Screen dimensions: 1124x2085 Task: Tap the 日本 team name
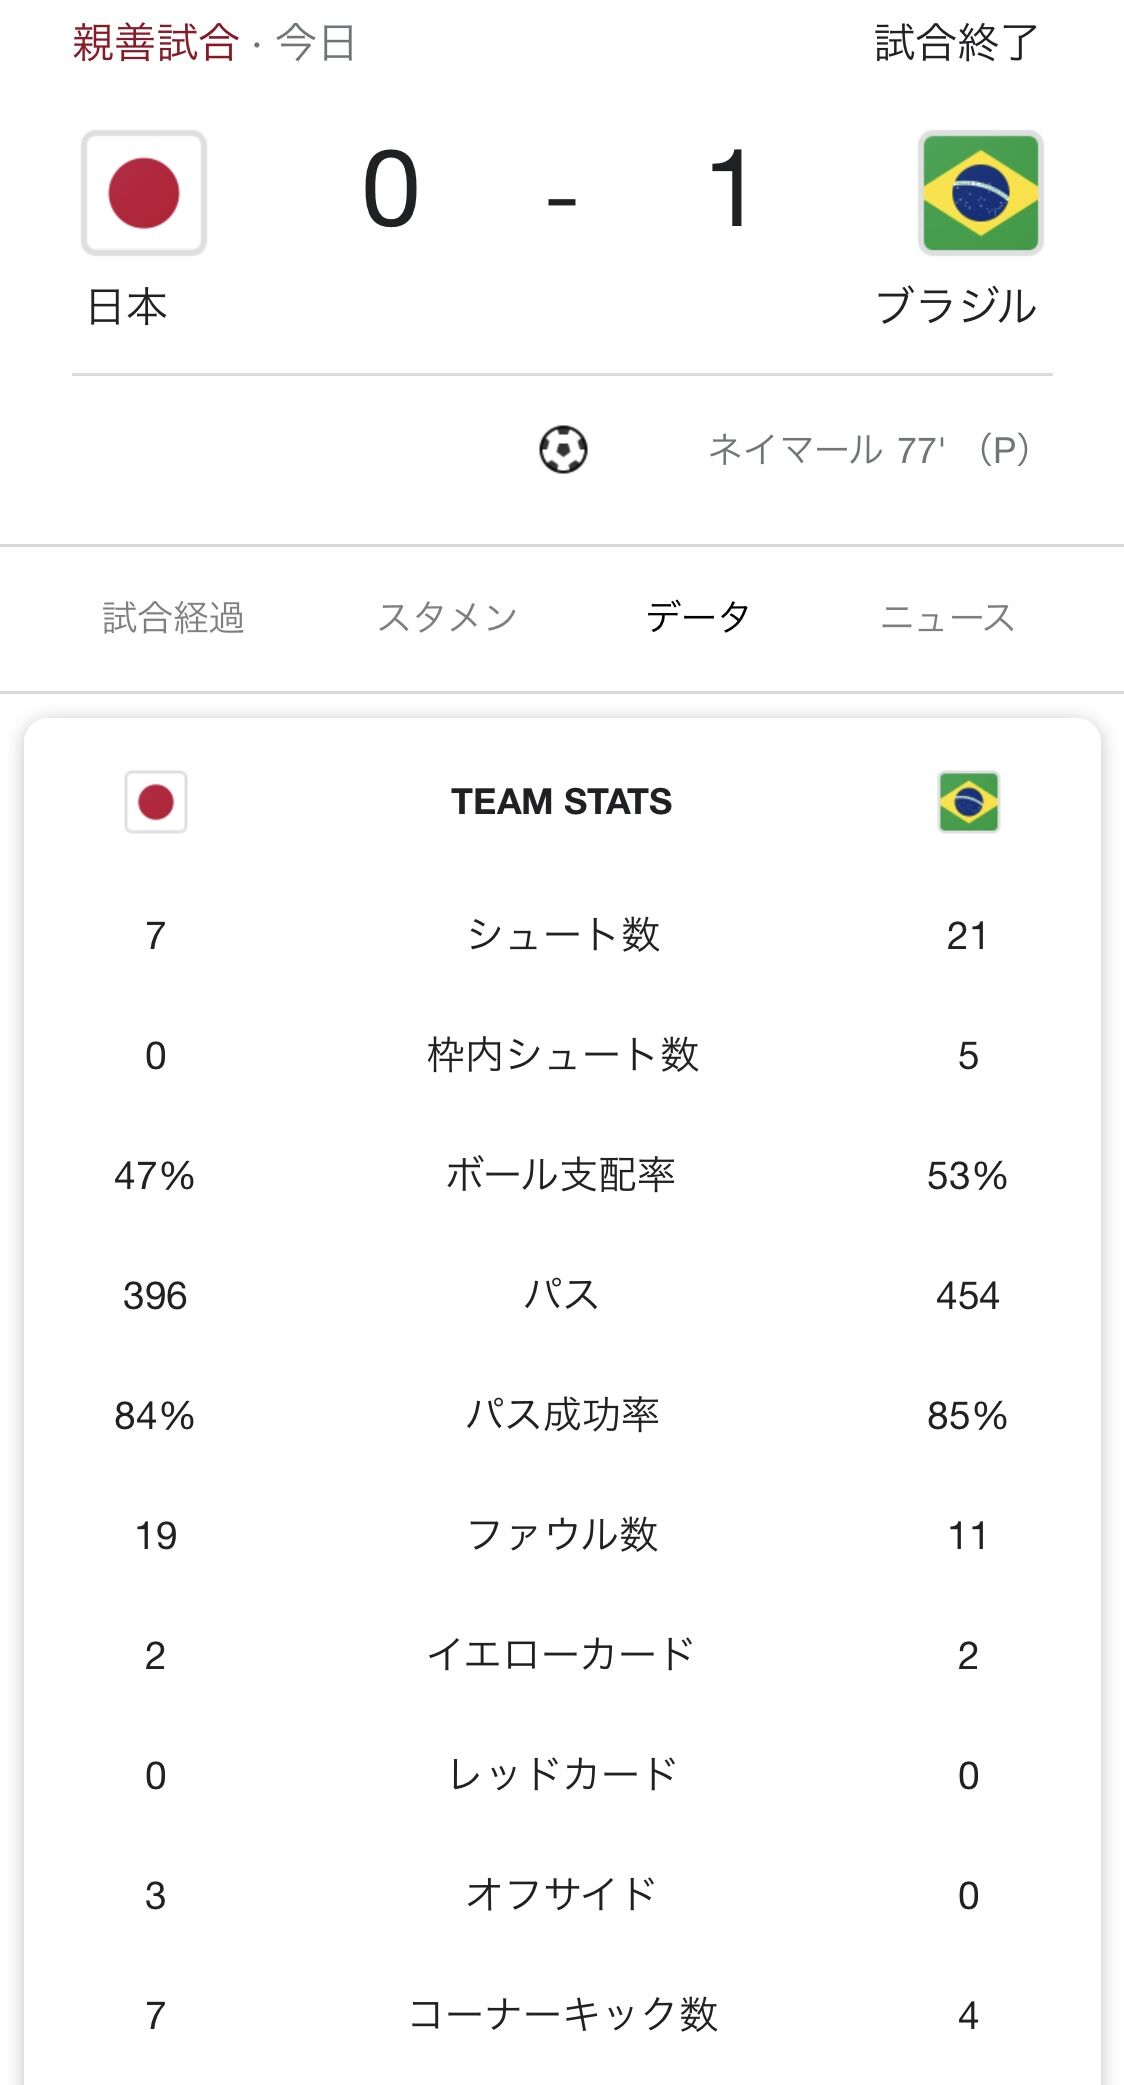point(127,307)
